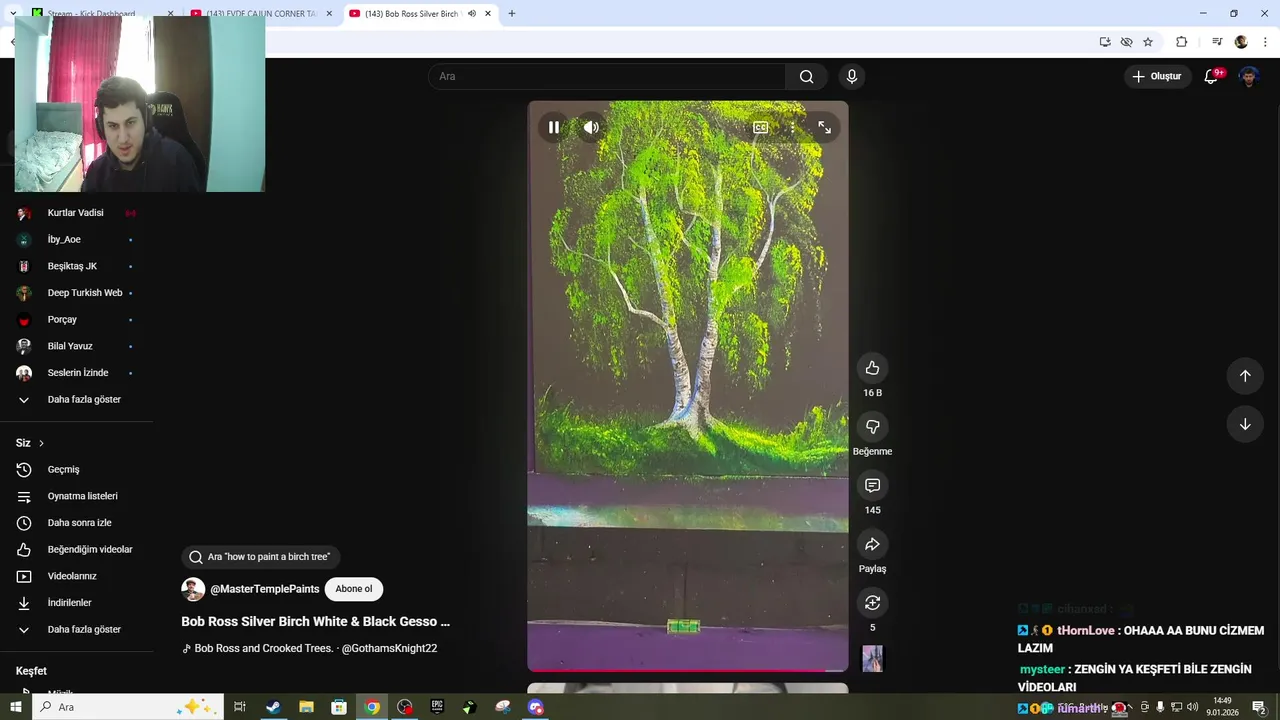The image size is (1280, 720).
Task: Toggle closed captions on the Short
Action: click(760, 127)
